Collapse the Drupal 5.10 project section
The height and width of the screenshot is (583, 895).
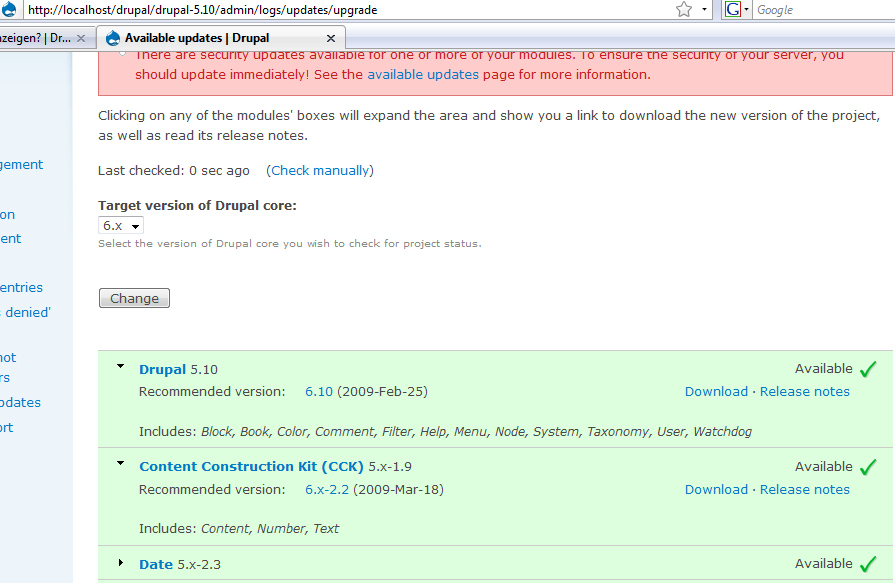pyautogui.click(x=121, y=367)
